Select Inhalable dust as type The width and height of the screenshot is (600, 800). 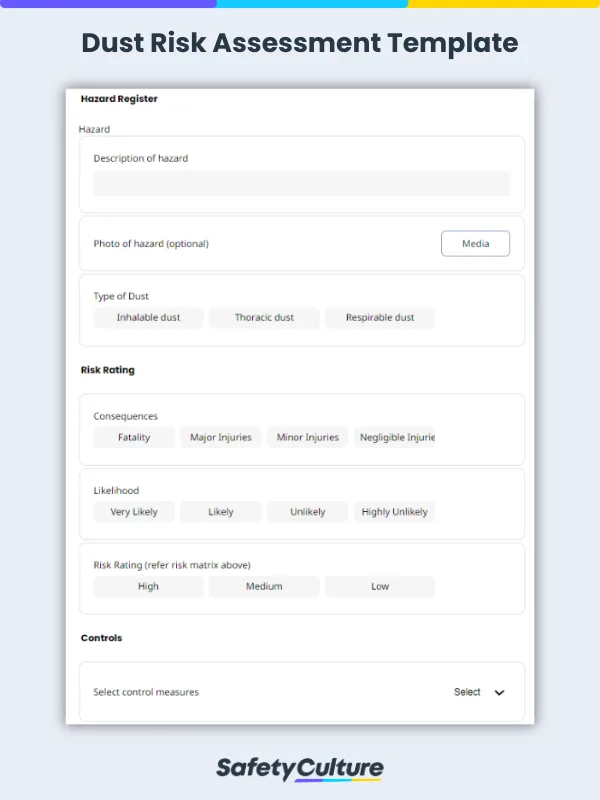click(x=148, y=317)
